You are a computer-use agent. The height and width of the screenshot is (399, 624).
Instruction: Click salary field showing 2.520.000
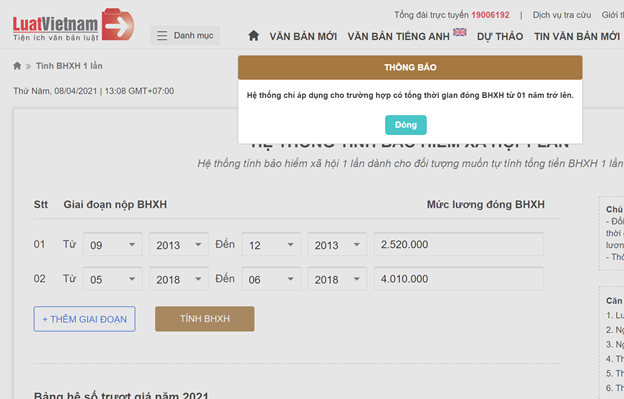click(459, 244)
